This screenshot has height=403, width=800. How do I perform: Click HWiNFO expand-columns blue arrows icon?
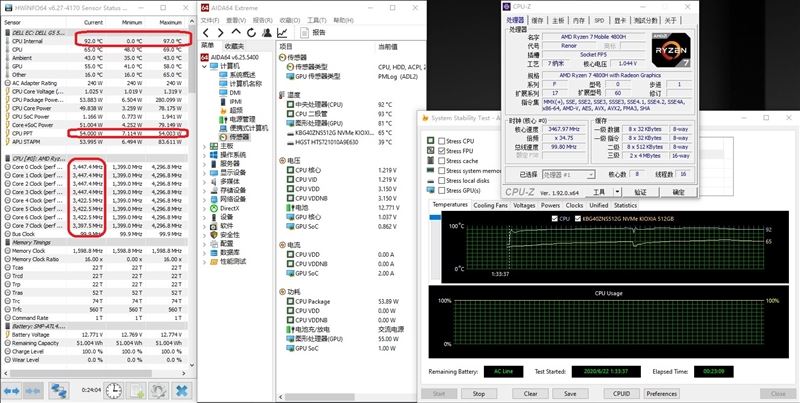coord(11,391)
